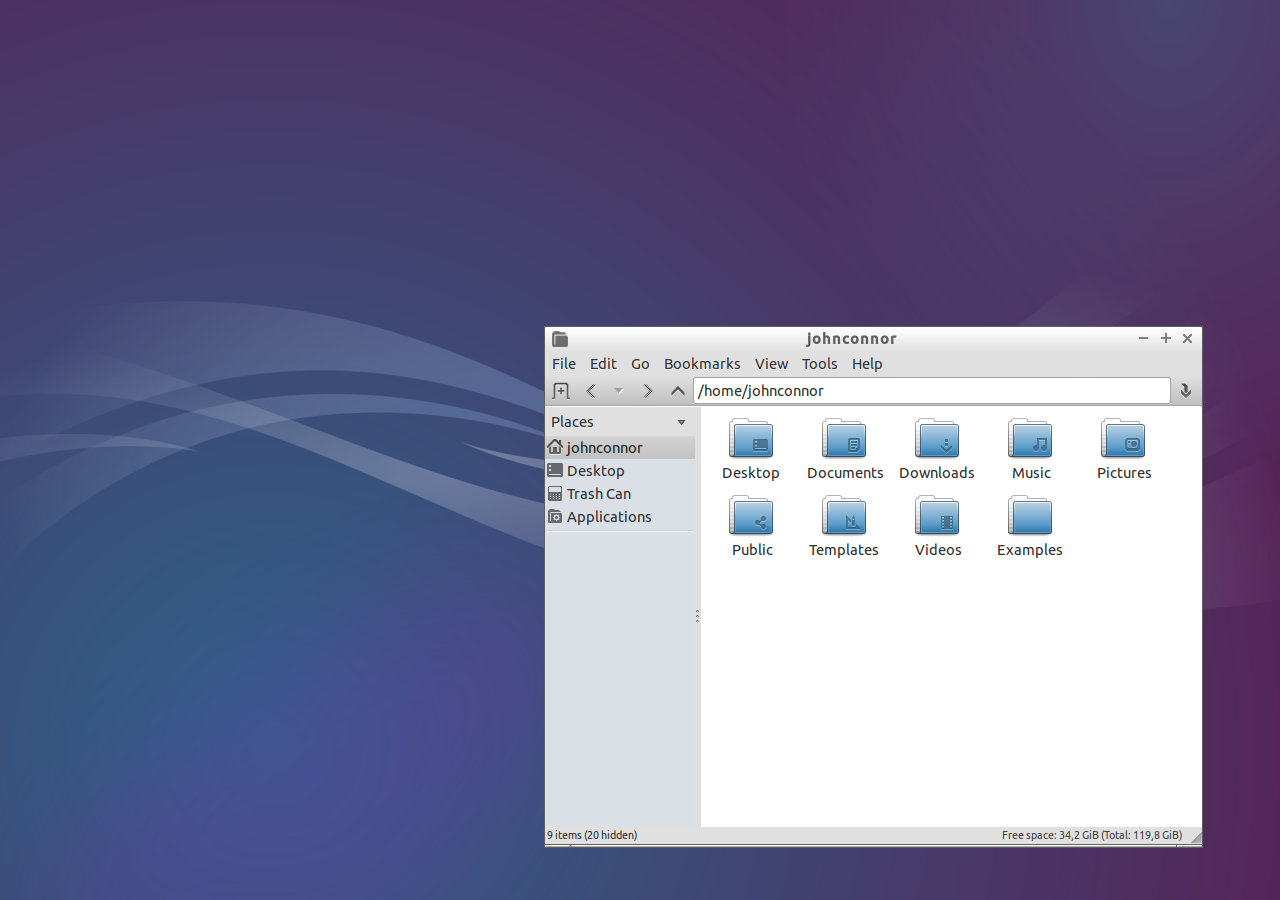Open the Bookmarks menu
1280x900 pixels.
pyautogui.click(x=702, y=364)
